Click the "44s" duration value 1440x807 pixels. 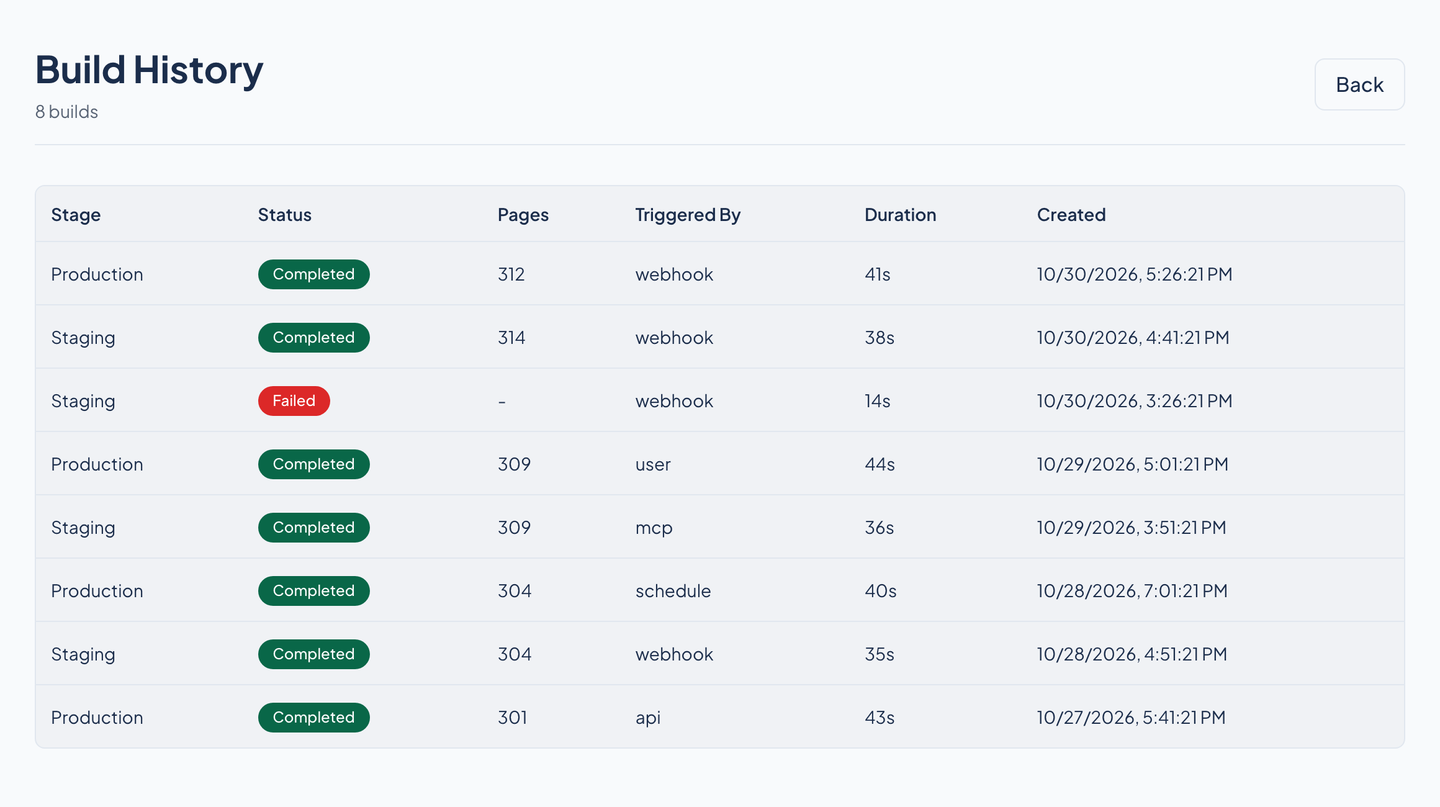[x=880, y=464]
